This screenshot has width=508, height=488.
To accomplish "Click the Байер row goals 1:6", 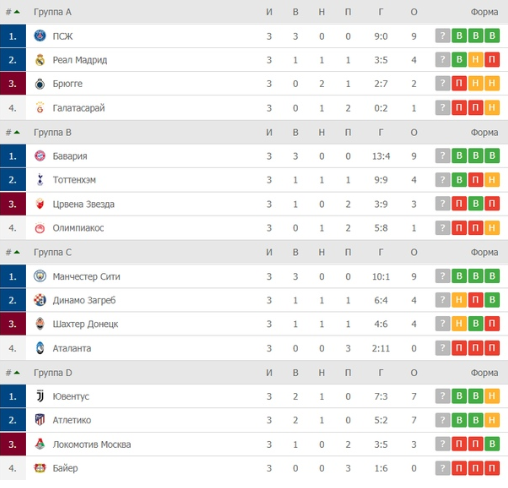I will click(x=381, y=468).
